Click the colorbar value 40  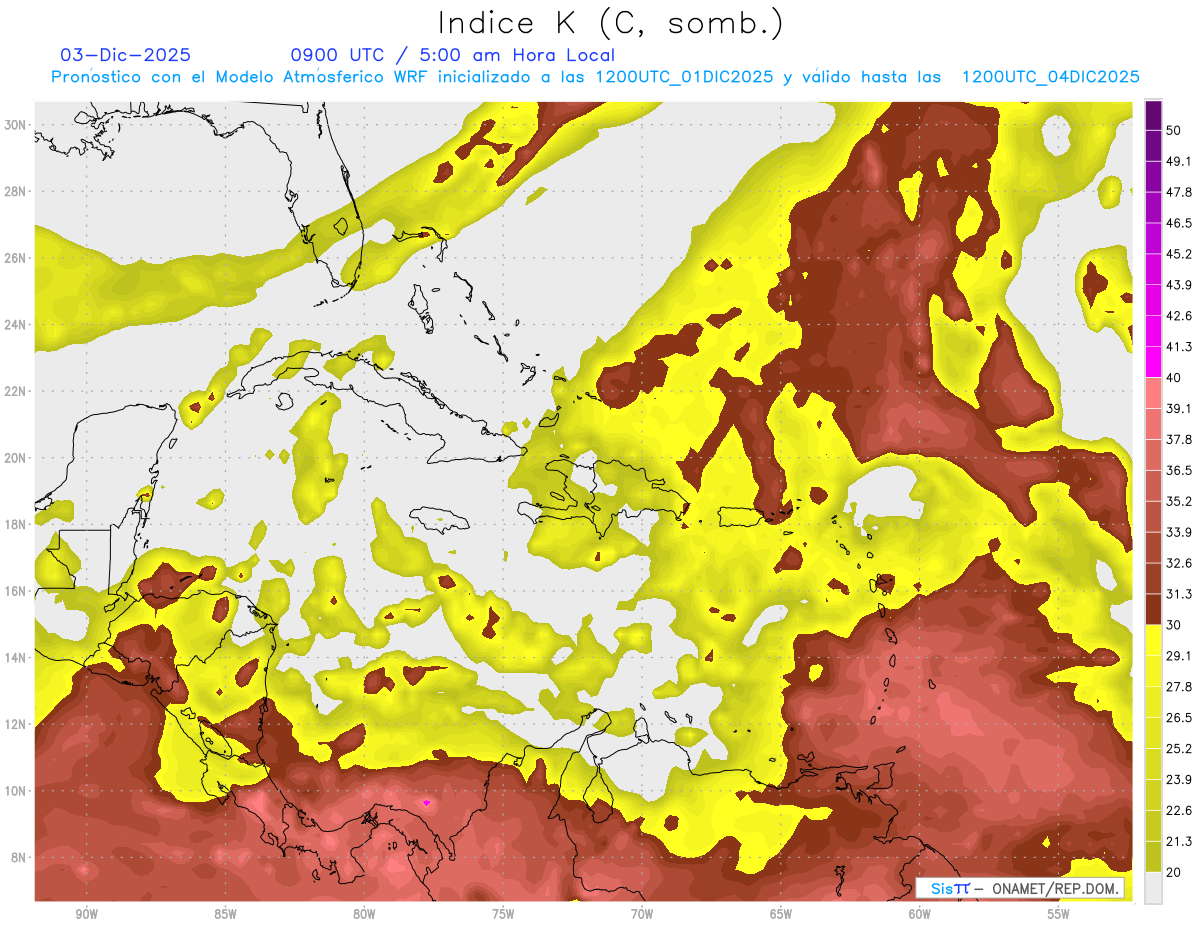pos(1175,378)
